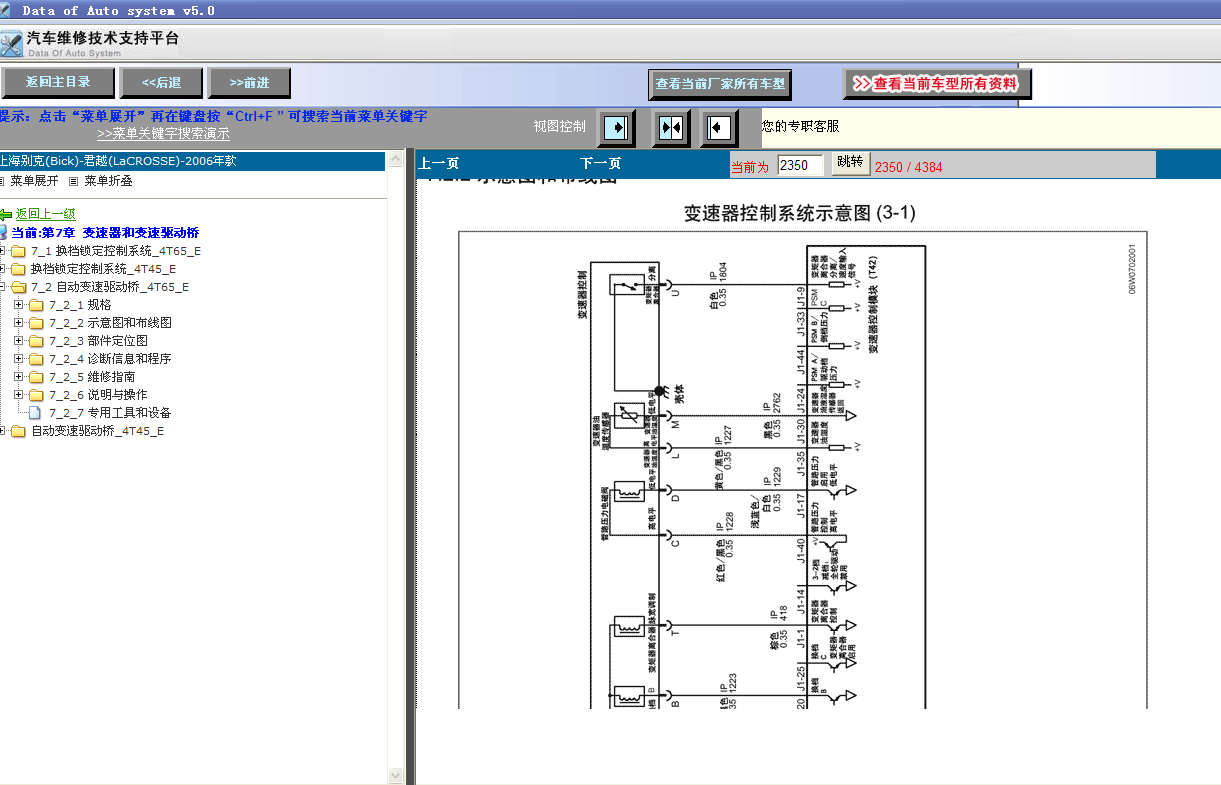The image size is (1221, 785).
Task: Select the 自动变速驱动桥_4T45_E label
Action: click(x=97, y=431)
